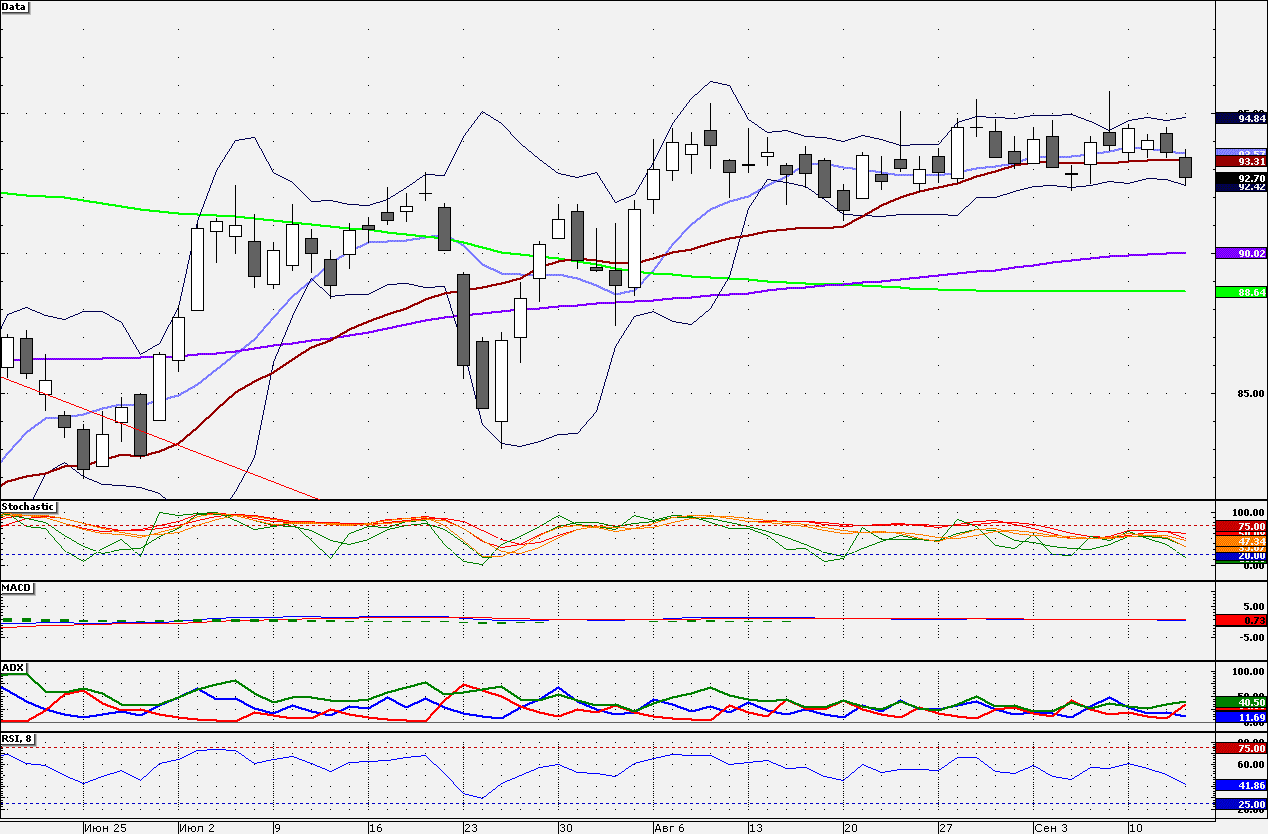Click the 85.00 price axis label
1268x834 pixels.
(x=1239, y=393)
